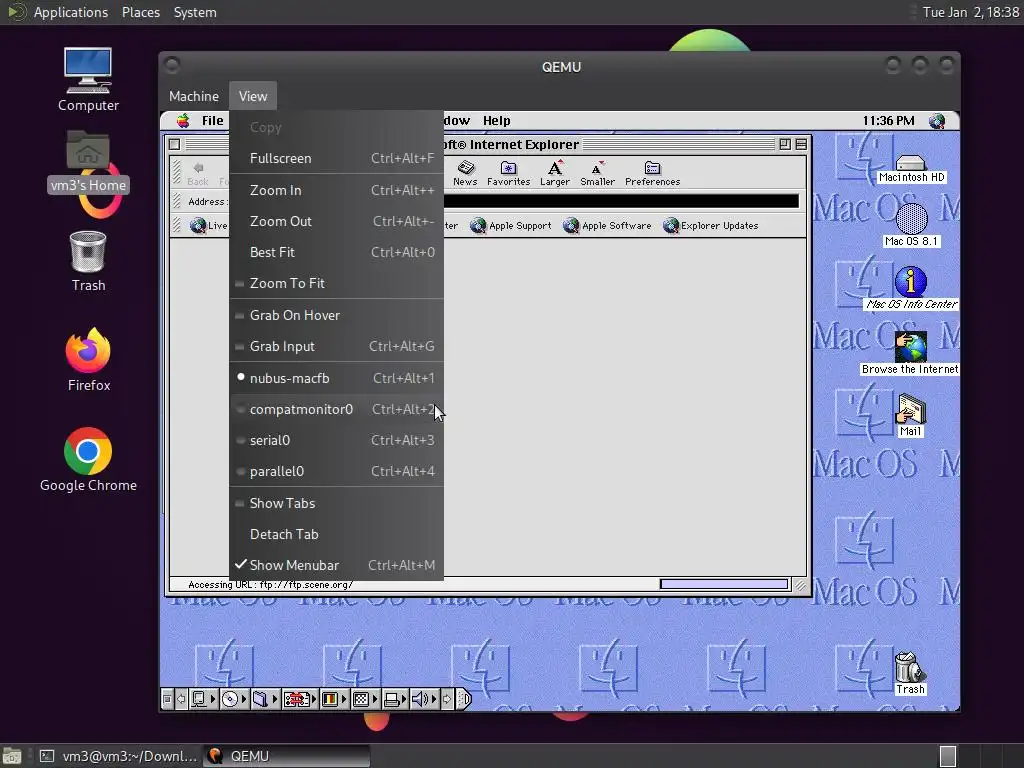Open the File Sharing folder strip module
Image resolution: width=1024 pixels, height=768 pixels.
tap(264, 699)
